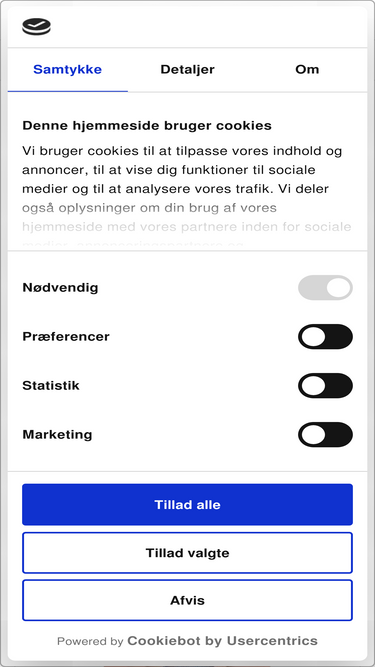Image resolution: width=375 pixels, height=667 pixels.
Task: Choose the Tillad valgte button
Action: pos(188,553)
